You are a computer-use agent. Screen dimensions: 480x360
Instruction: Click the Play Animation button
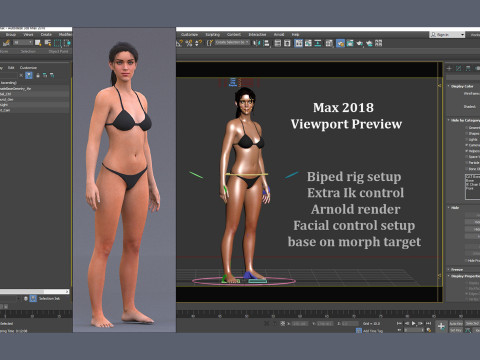click(413, 323)
